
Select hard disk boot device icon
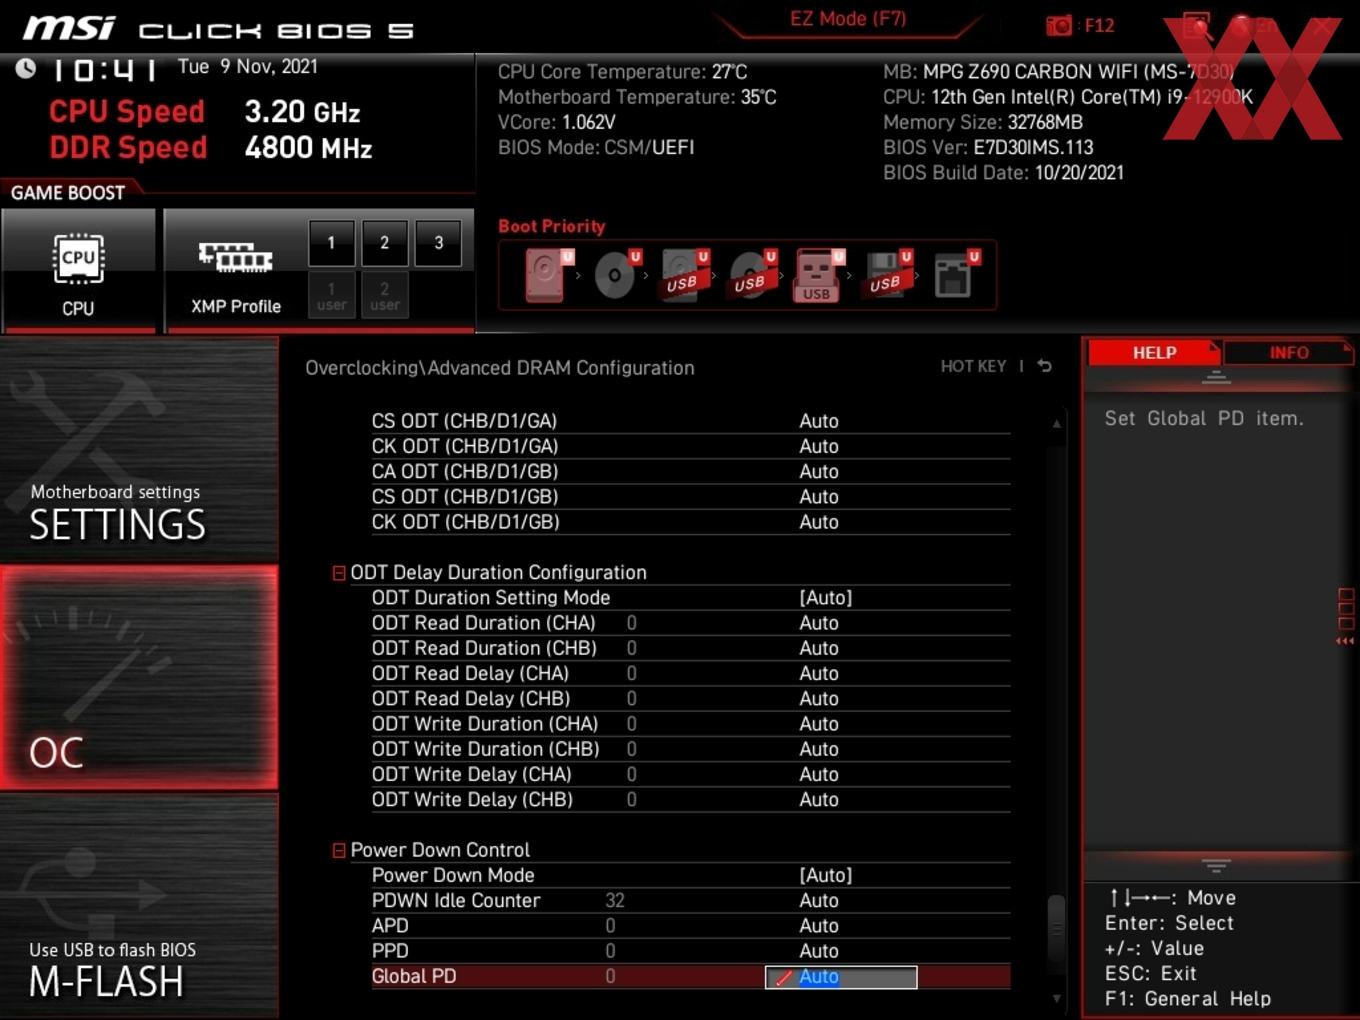point(548,275)
